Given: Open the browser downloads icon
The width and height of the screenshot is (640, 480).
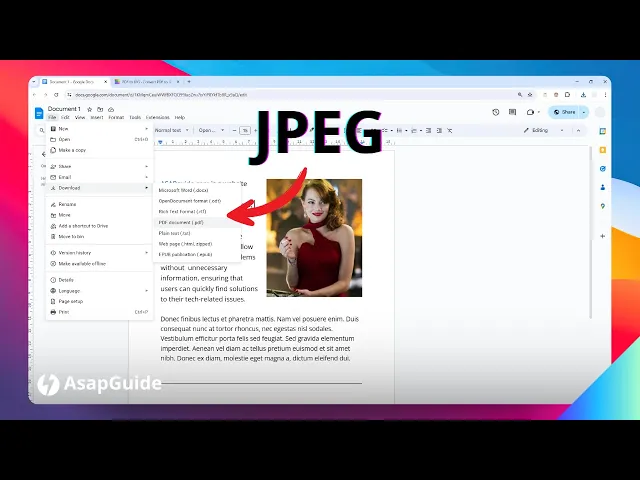Looking at the screenshot, I should click(583, 95).
